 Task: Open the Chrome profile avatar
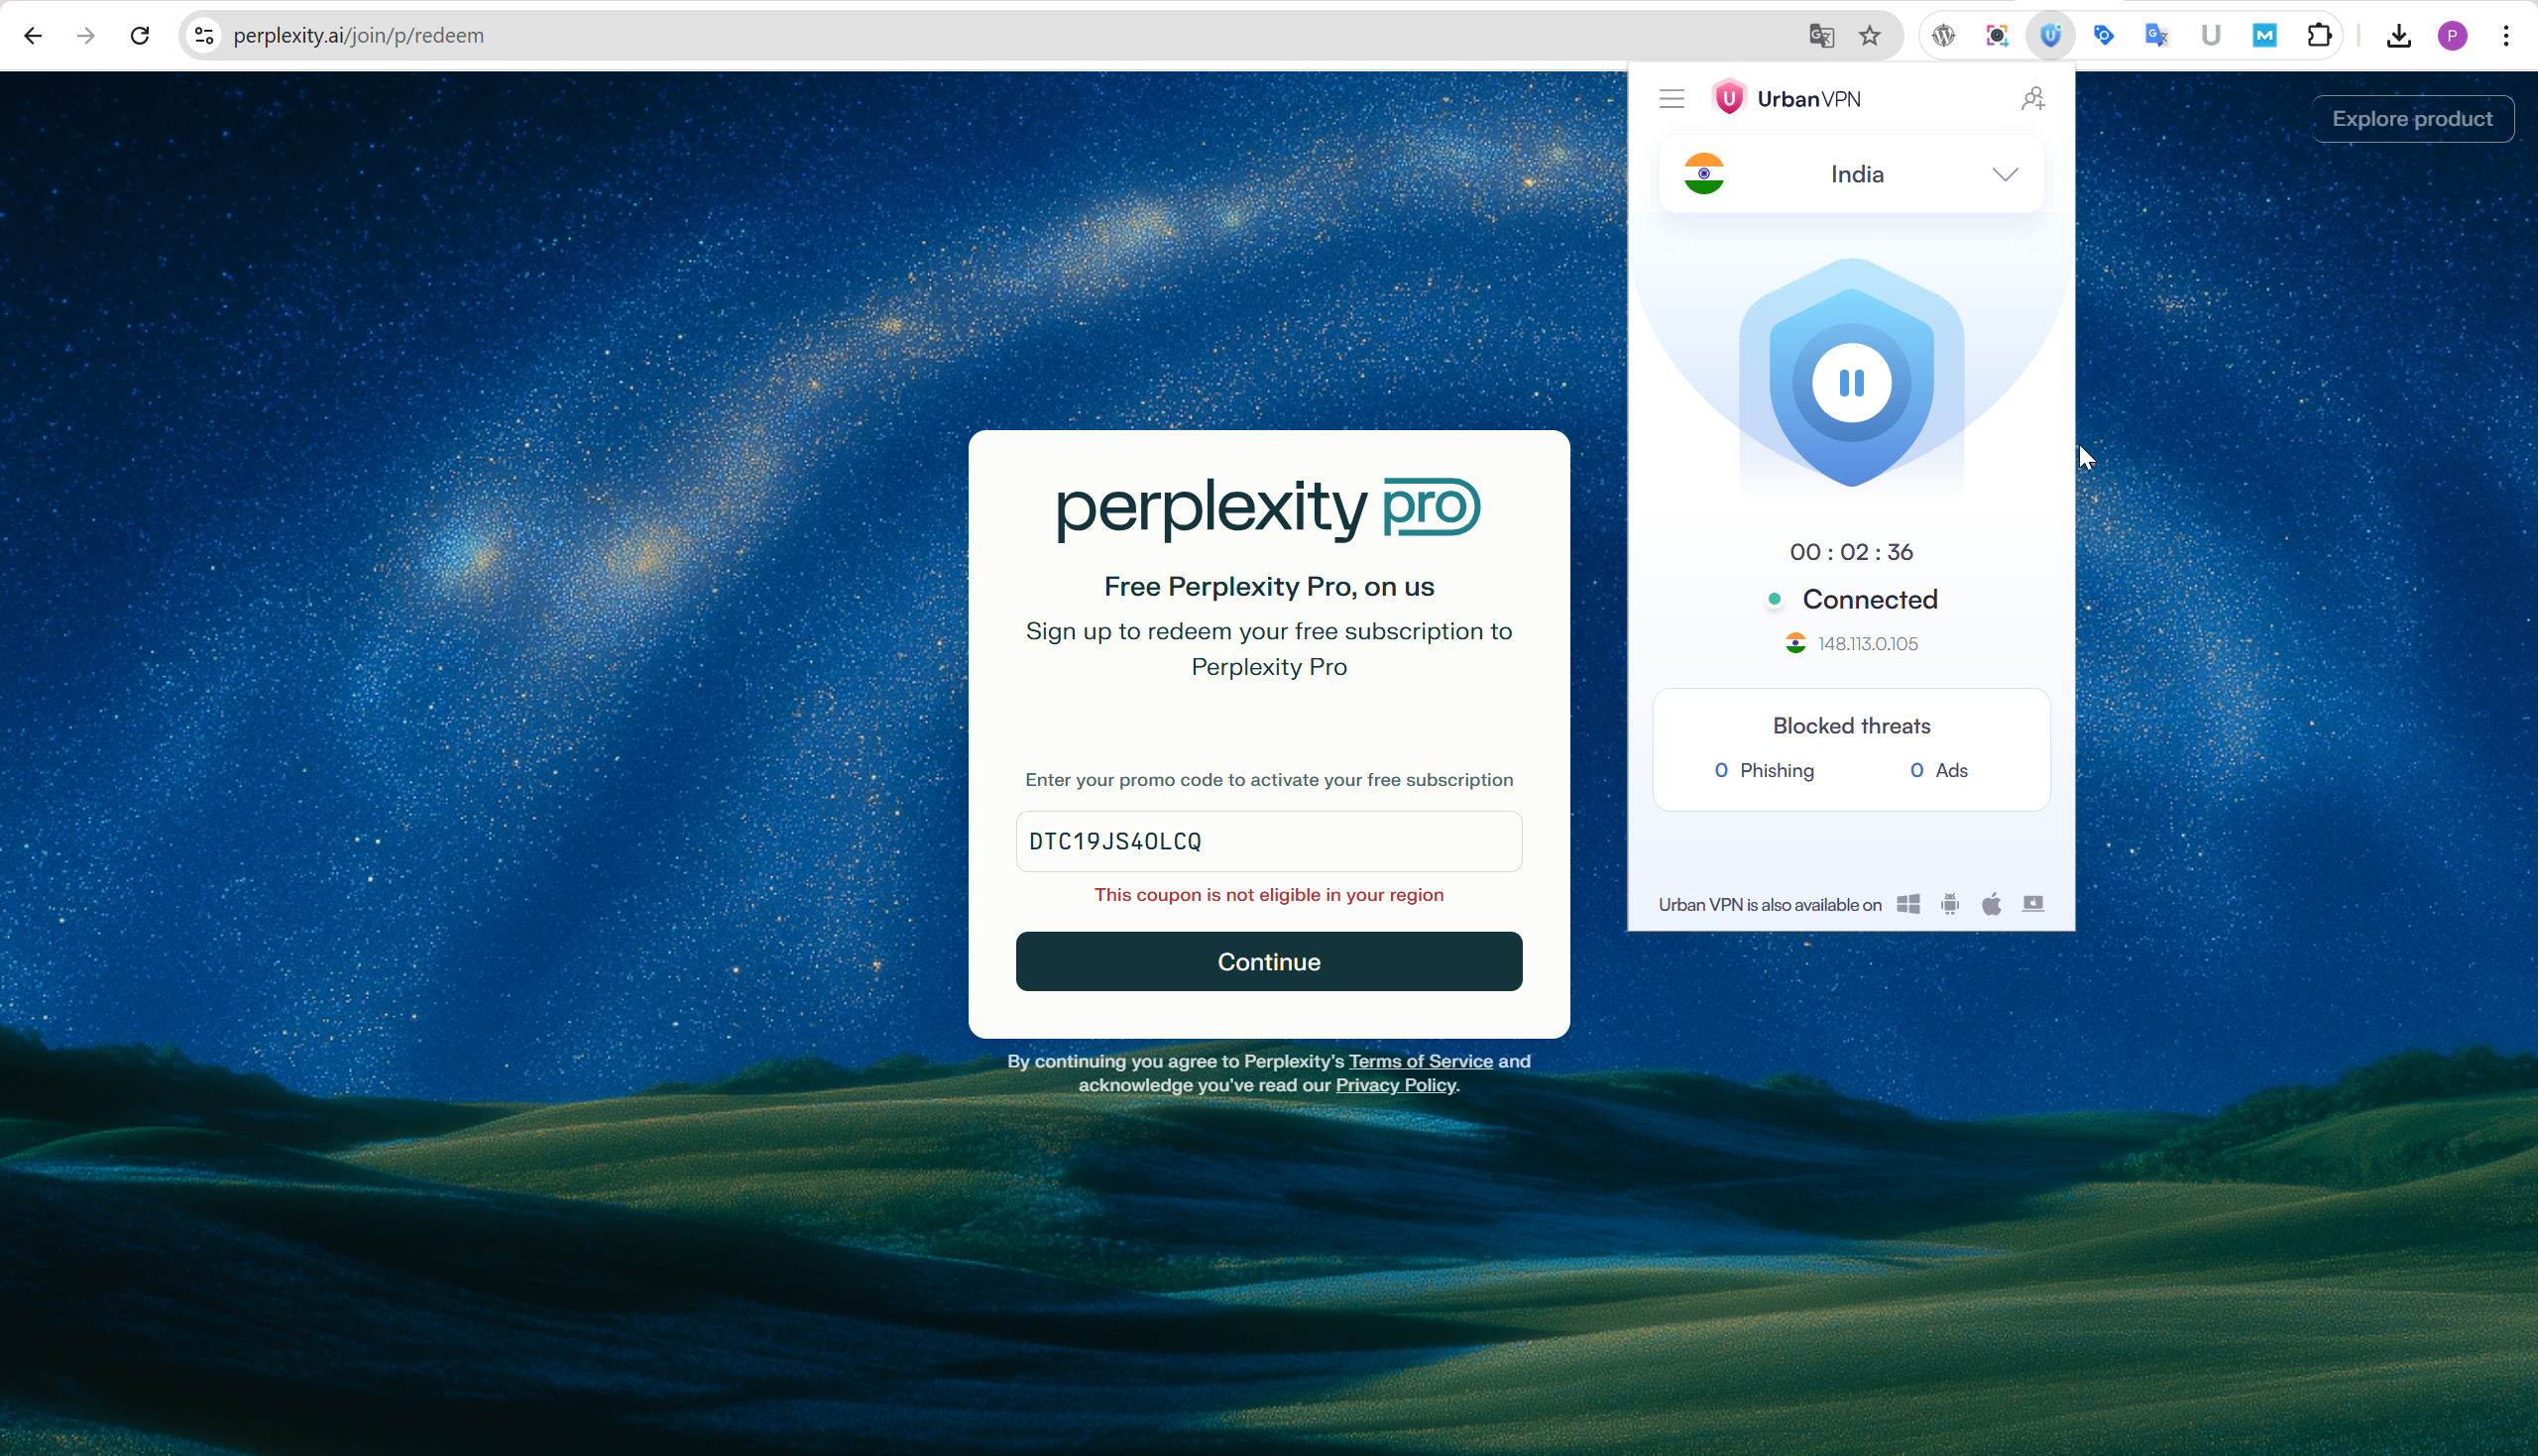pos(2452,36)
